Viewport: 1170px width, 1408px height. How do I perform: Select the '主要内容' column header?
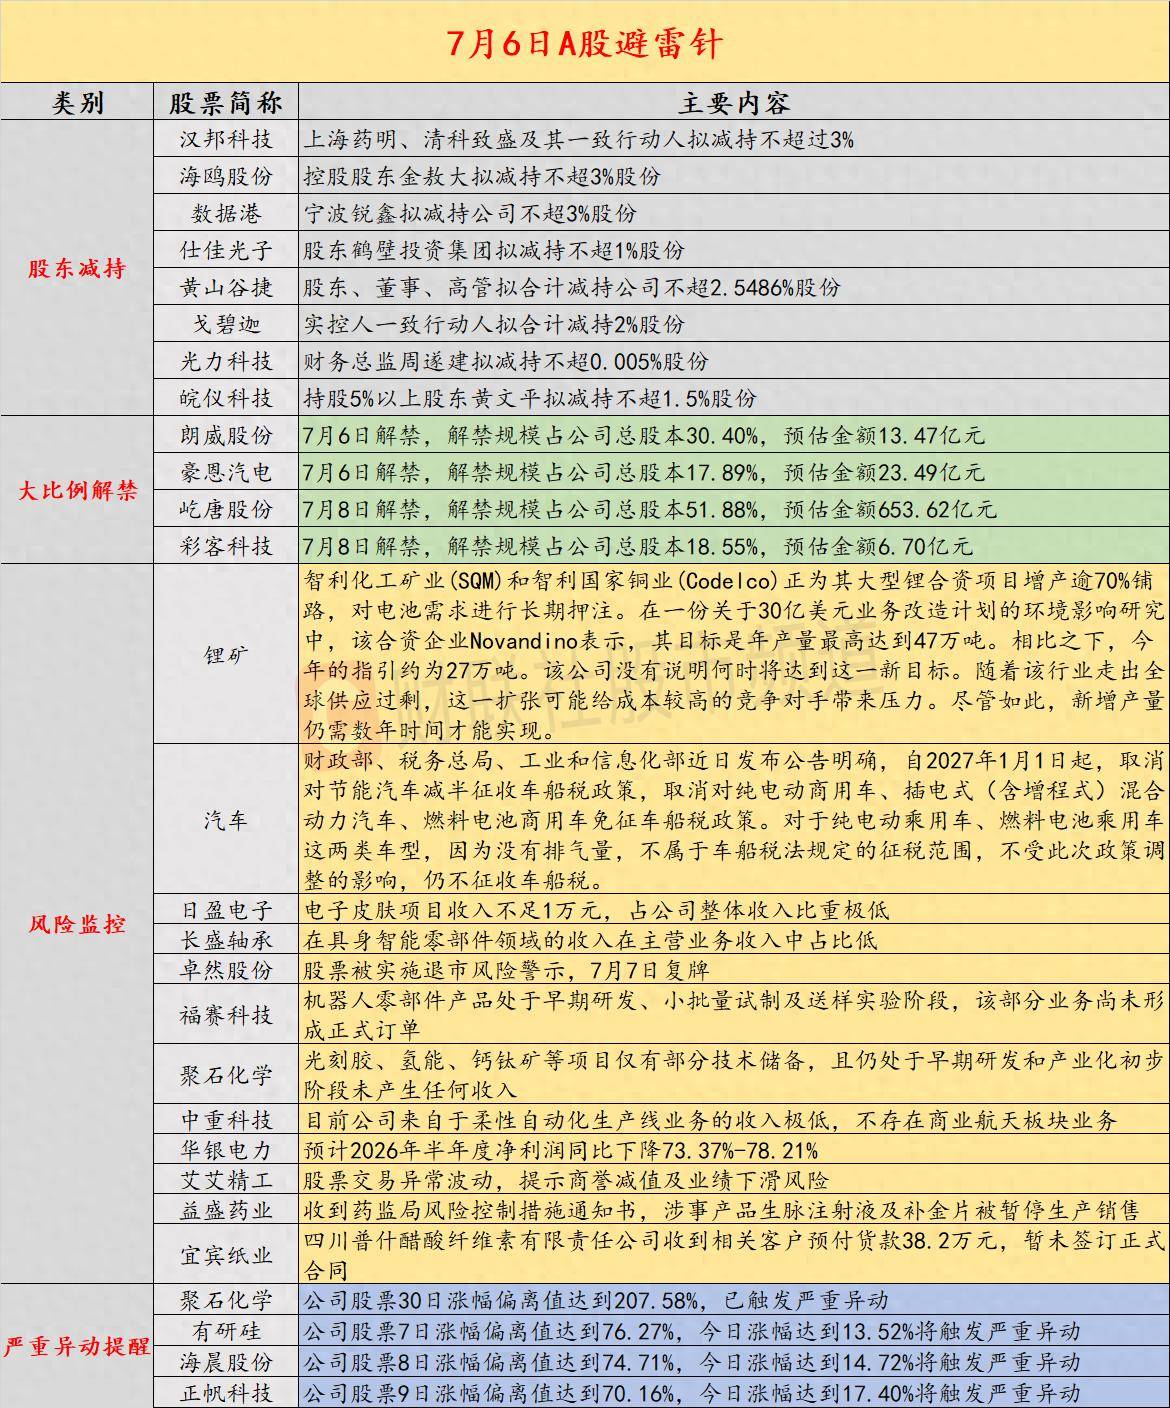(x=734, y=102)
